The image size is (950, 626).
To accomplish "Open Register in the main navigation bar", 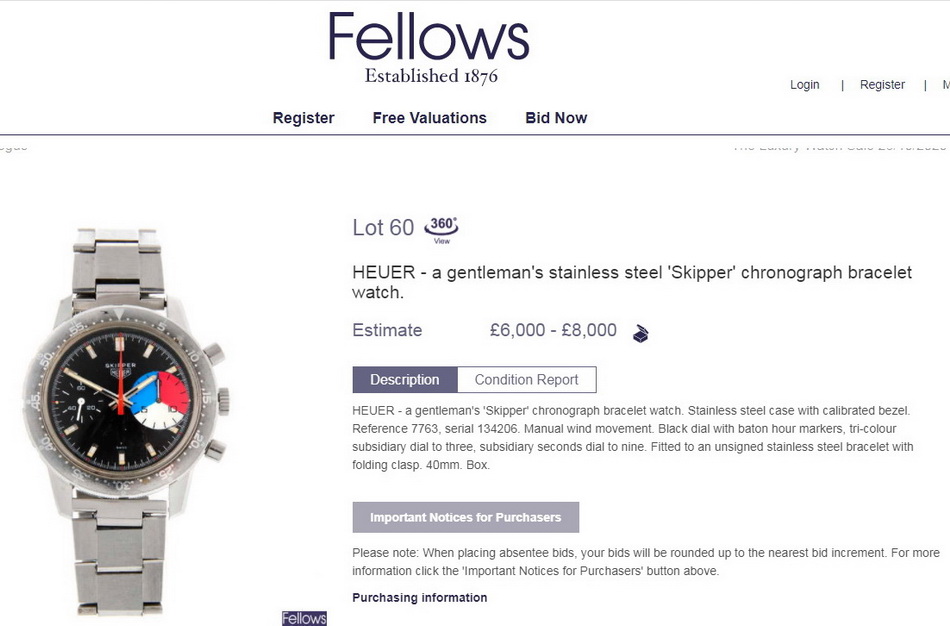I will (x=303, y=118).
